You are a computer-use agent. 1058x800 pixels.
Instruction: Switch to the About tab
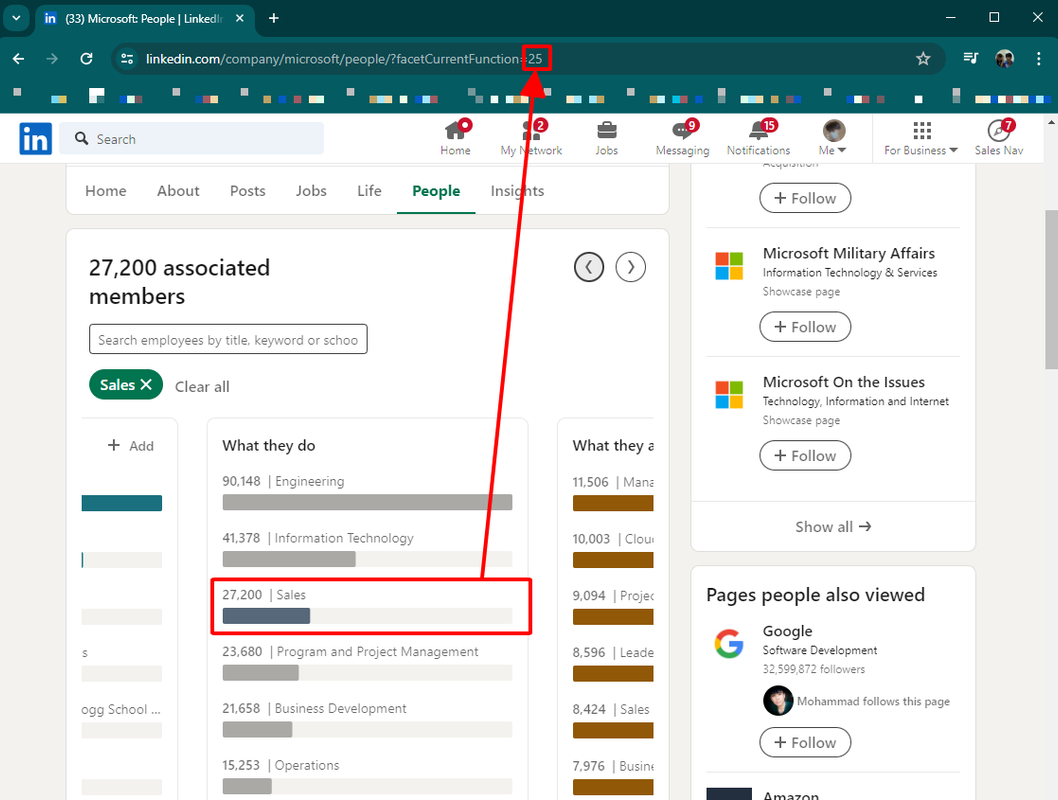tap(178, 191)
